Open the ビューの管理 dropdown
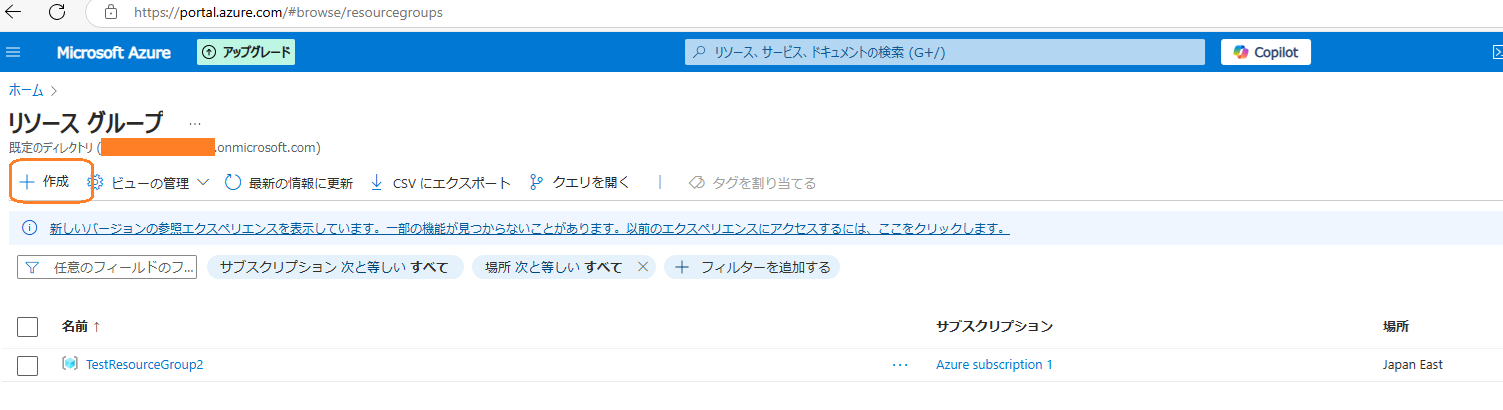This screenshot has height=410, width=1503. 148,183
